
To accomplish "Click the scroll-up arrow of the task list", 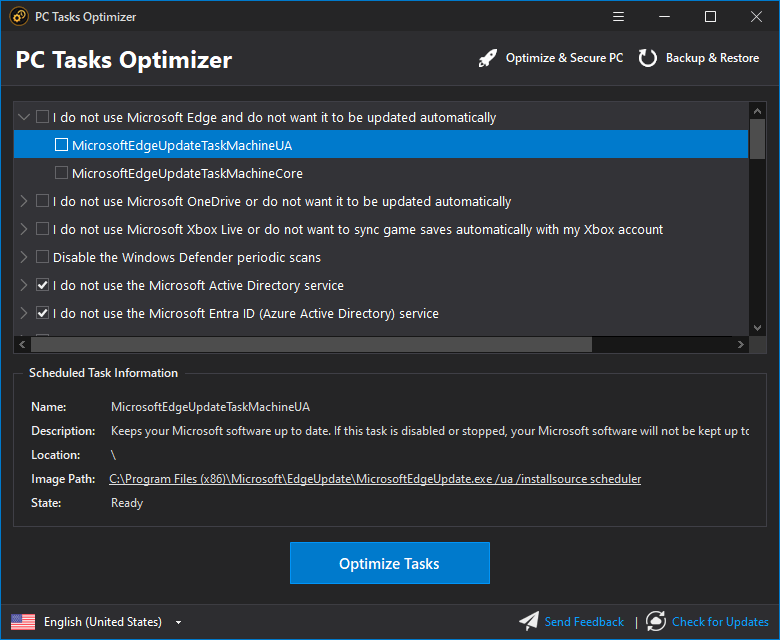I will pyautogui.click(x=757, y=110).
